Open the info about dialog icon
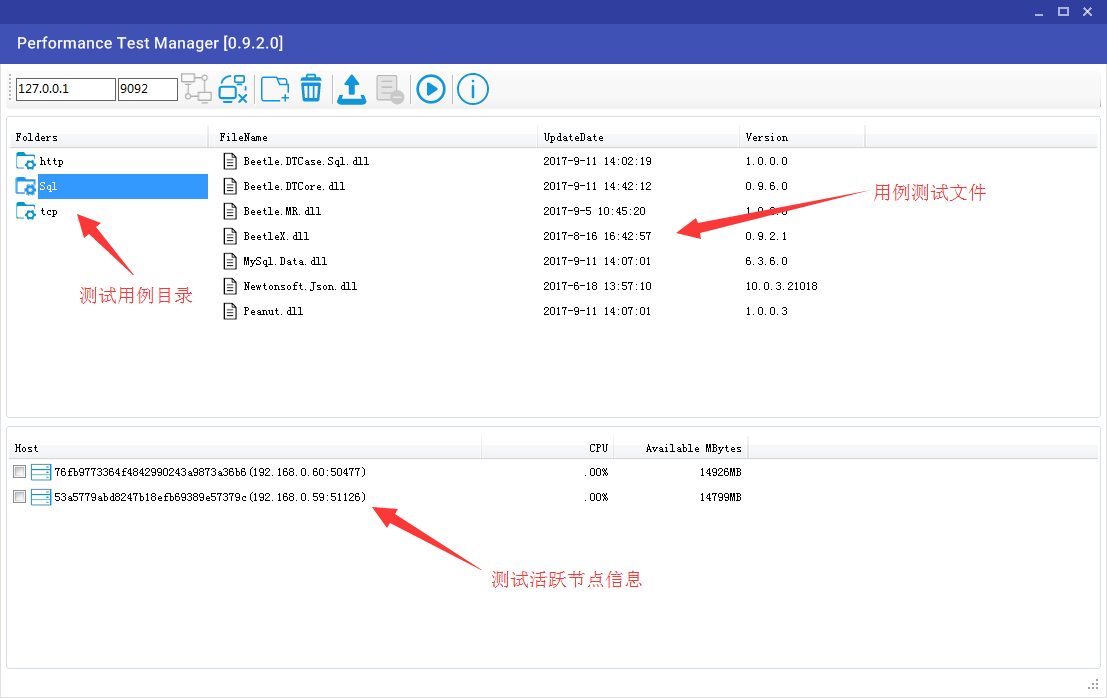This screenshot has width=1107, height=698. click(472, 90)
